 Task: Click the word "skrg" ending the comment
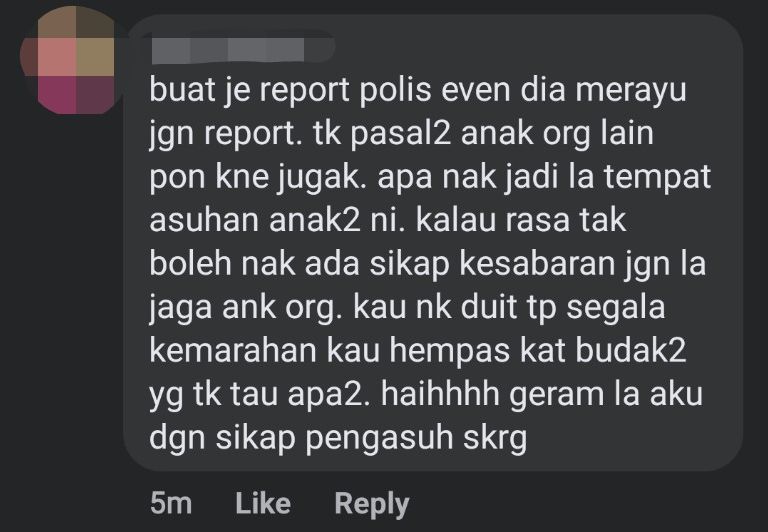coord(495,438)
